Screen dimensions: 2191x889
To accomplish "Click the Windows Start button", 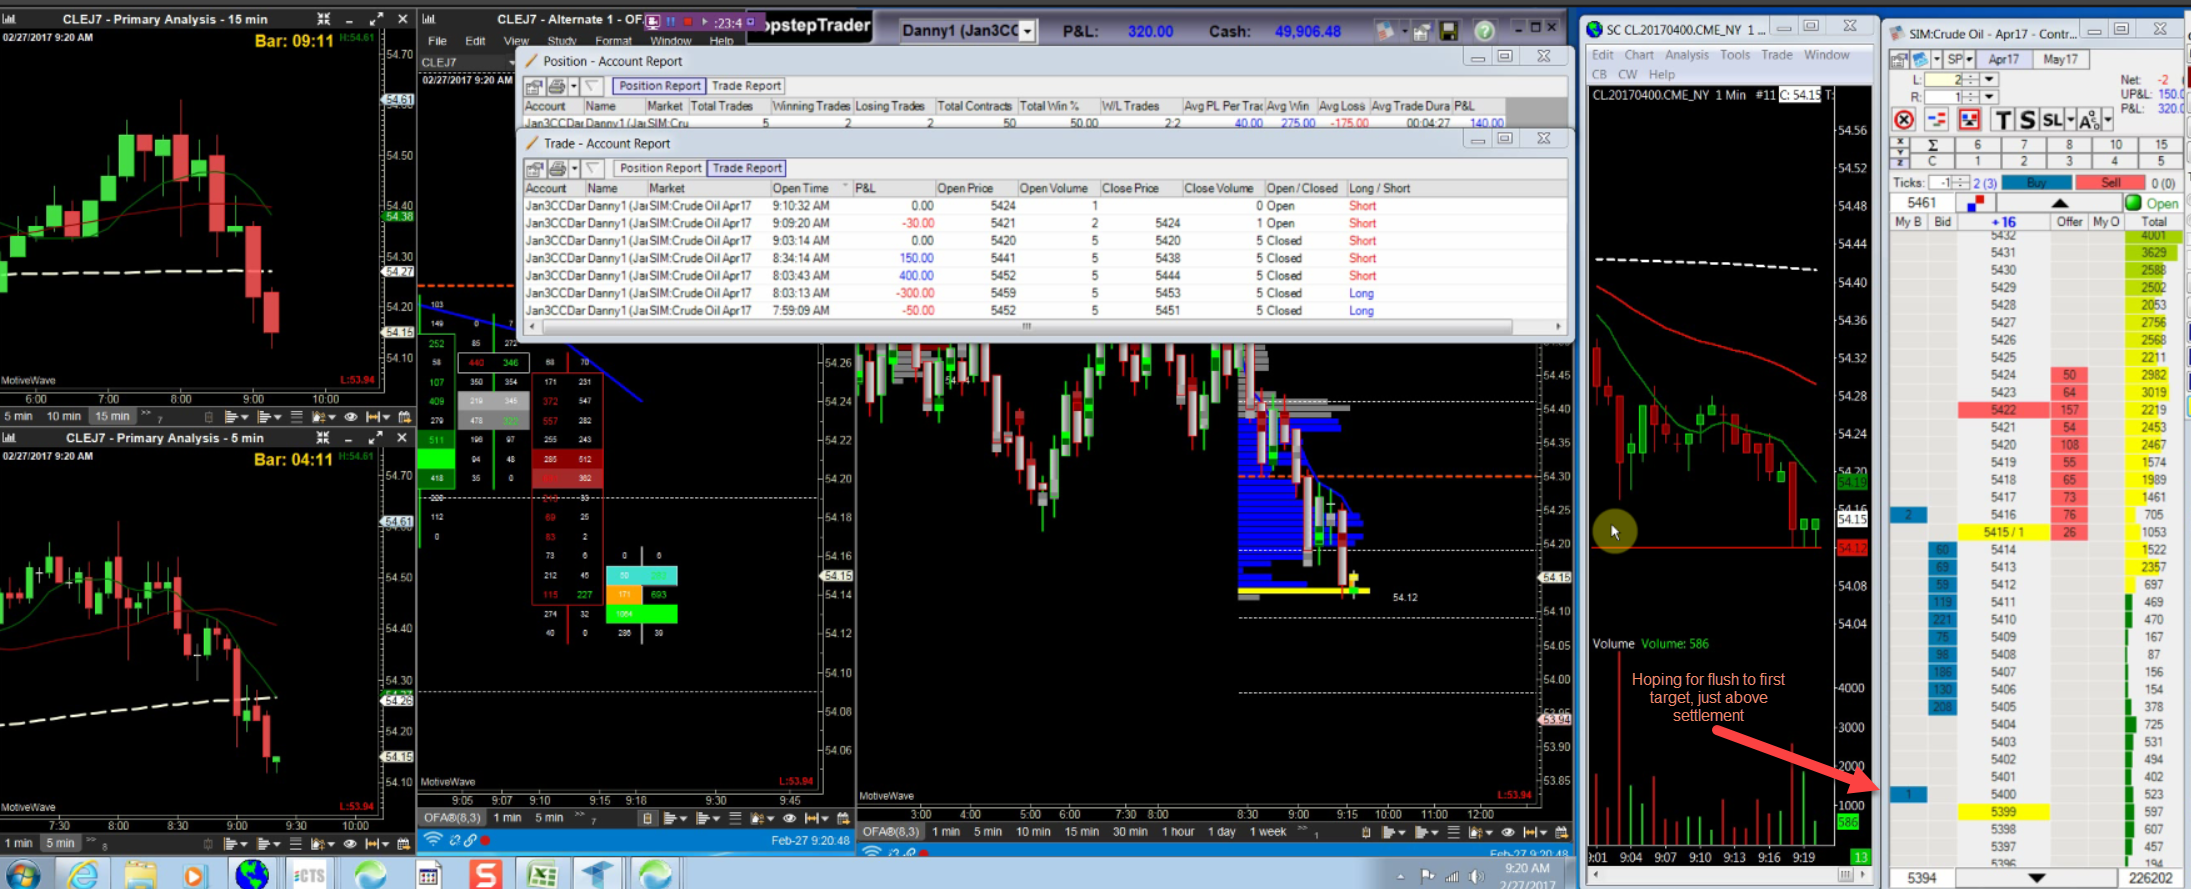I will (x=22, y=874).
